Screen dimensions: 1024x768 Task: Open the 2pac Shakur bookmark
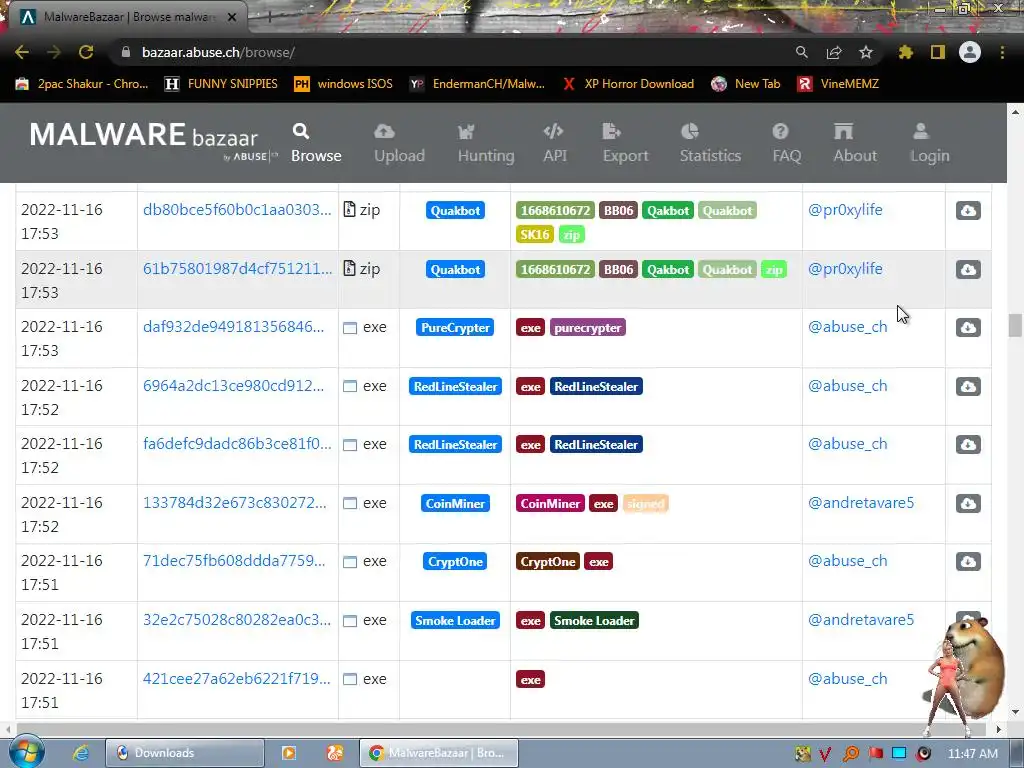(82, 84)
